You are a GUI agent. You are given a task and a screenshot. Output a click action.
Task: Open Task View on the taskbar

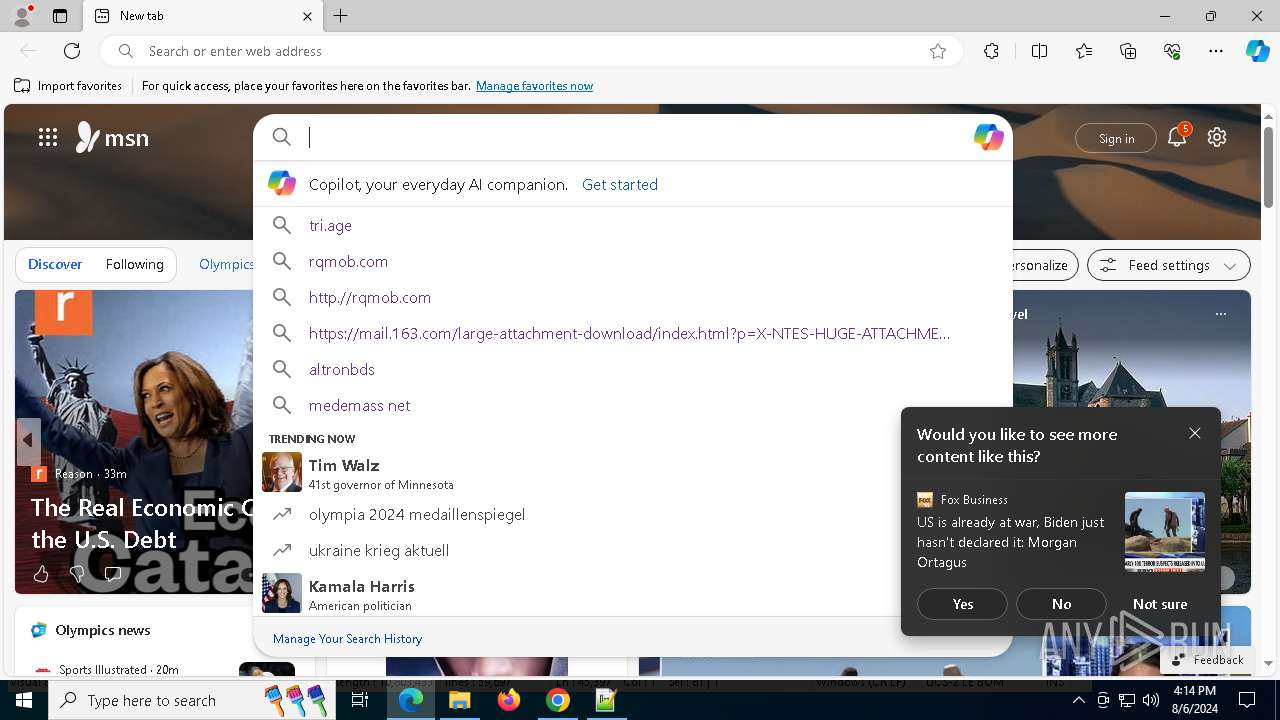pyautogui.click(x=360, y=700)
